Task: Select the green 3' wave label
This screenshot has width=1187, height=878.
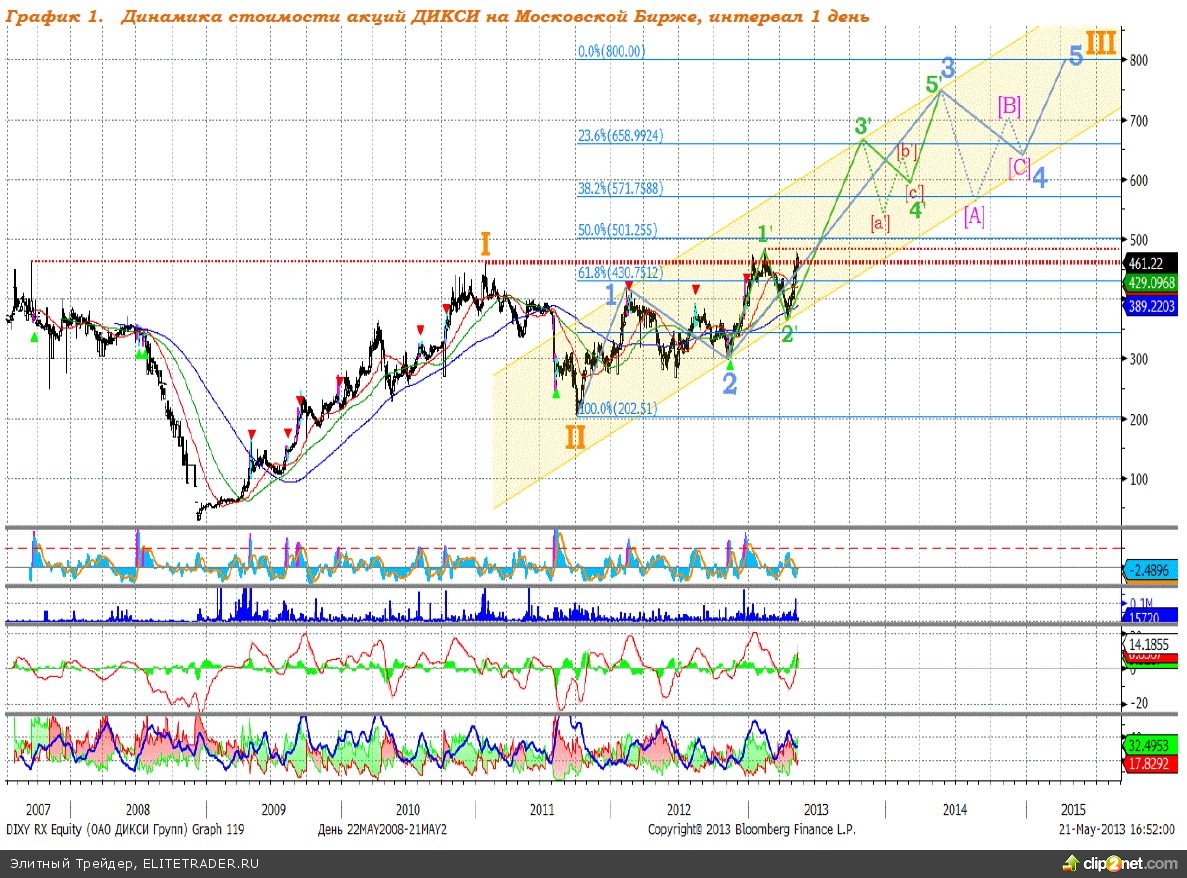Action: [x=863, y=126]
